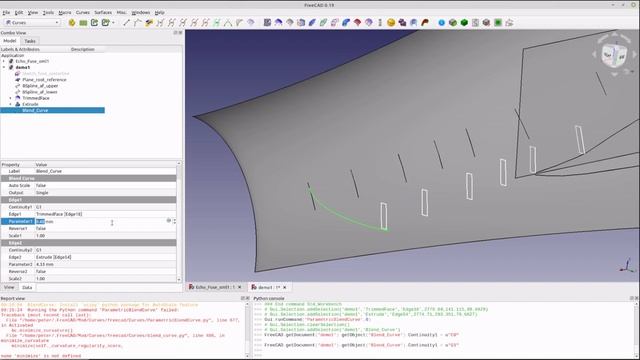Close the Combo View panel

click(180, 33)
